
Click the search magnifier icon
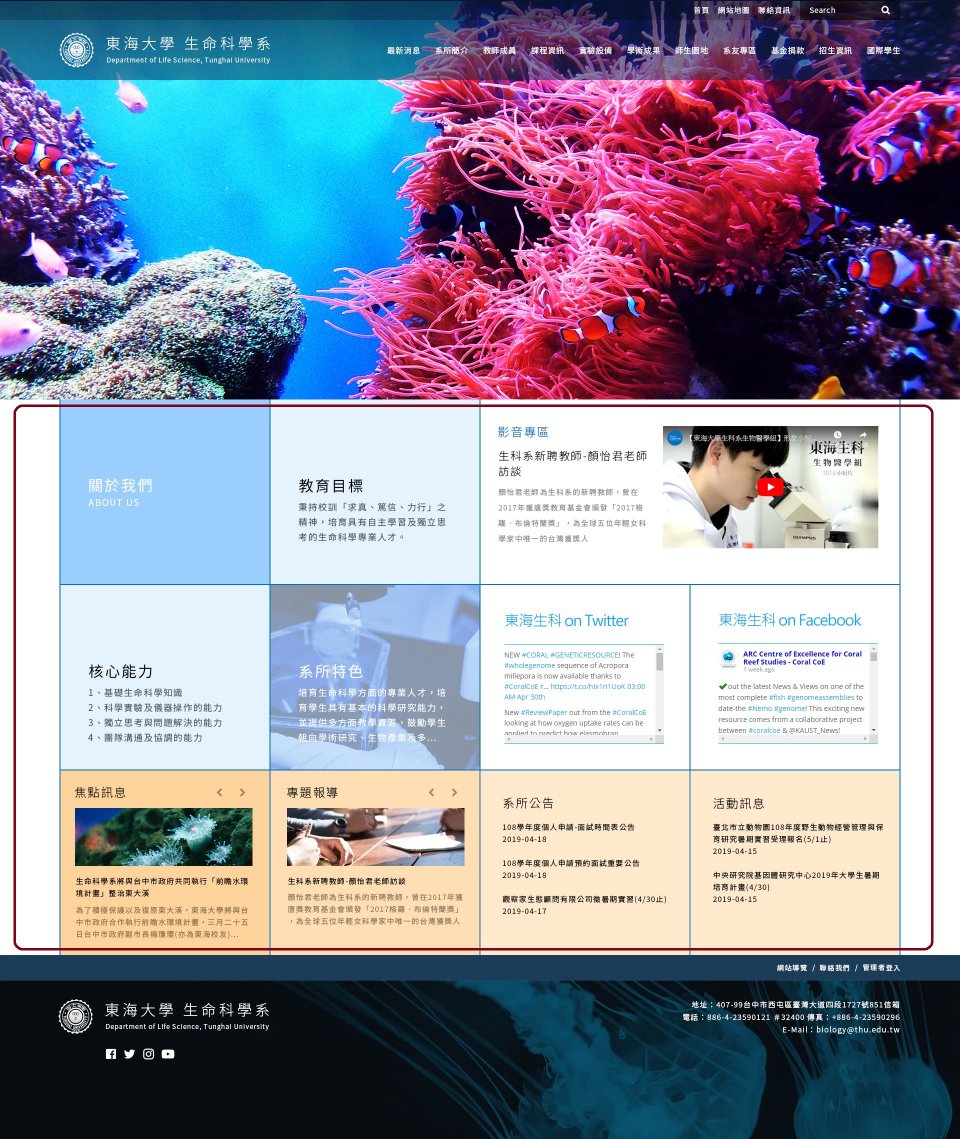click(885, 10)
